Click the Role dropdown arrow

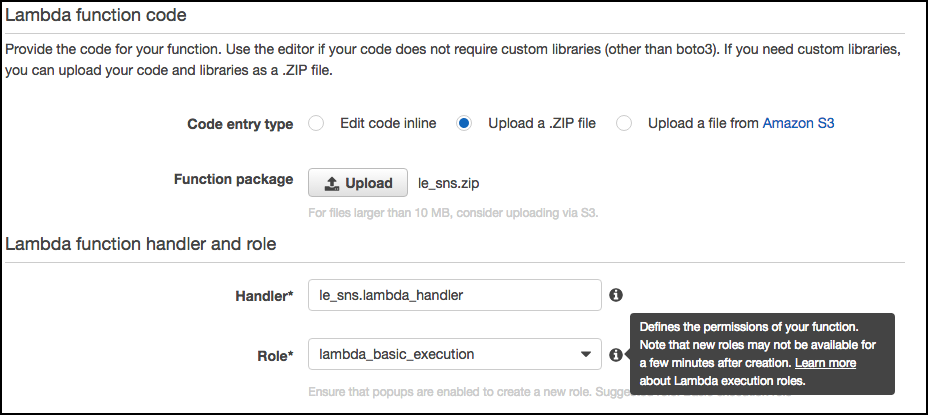(x=584, y=355)
